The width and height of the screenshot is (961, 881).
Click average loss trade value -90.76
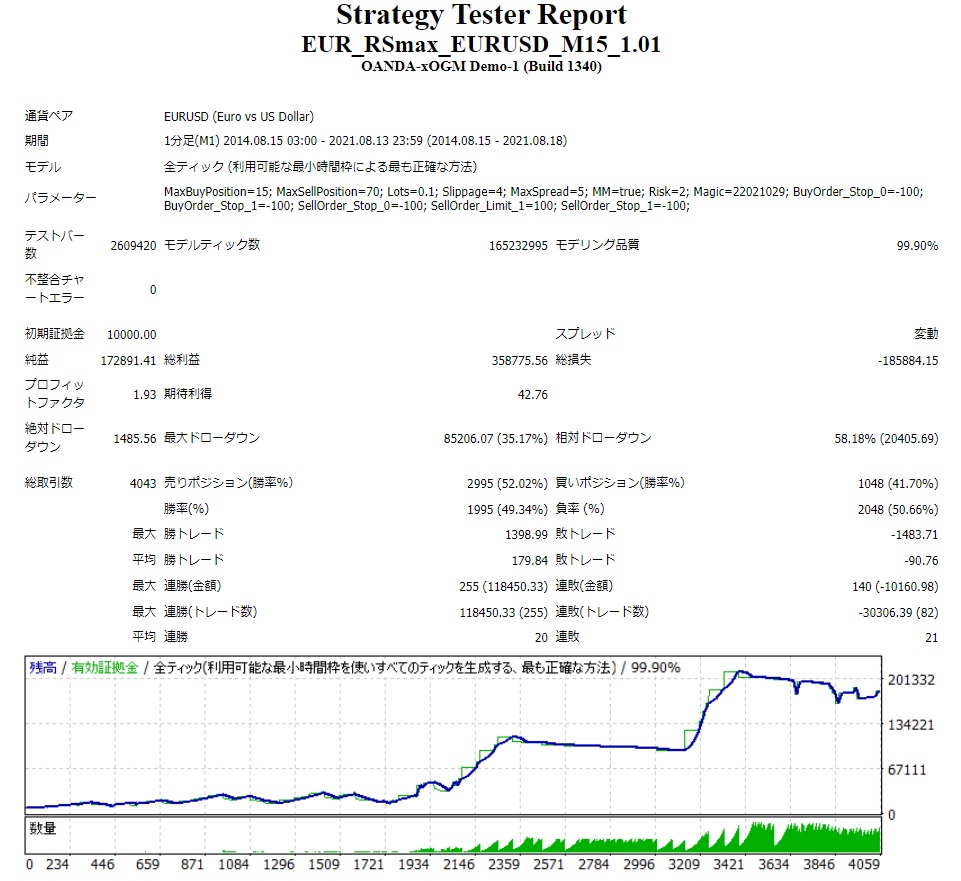[x=921, y=561]
